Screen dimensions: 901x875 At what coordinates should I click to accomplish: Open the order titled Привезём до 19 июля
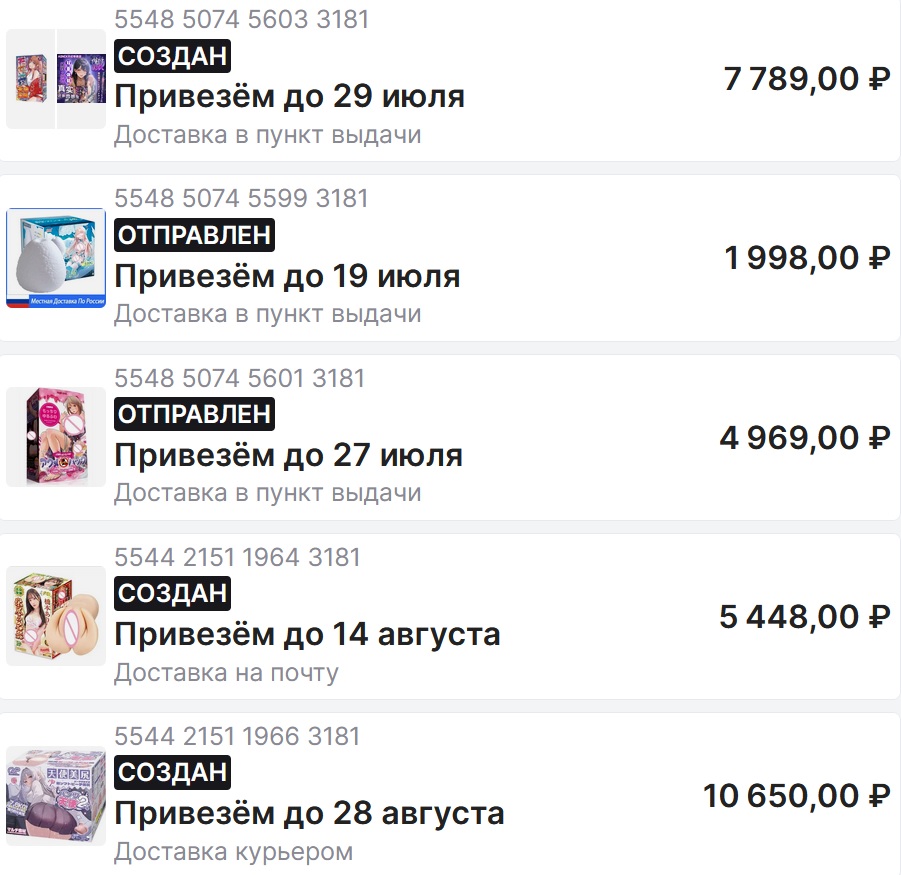(x=287, y=276)
